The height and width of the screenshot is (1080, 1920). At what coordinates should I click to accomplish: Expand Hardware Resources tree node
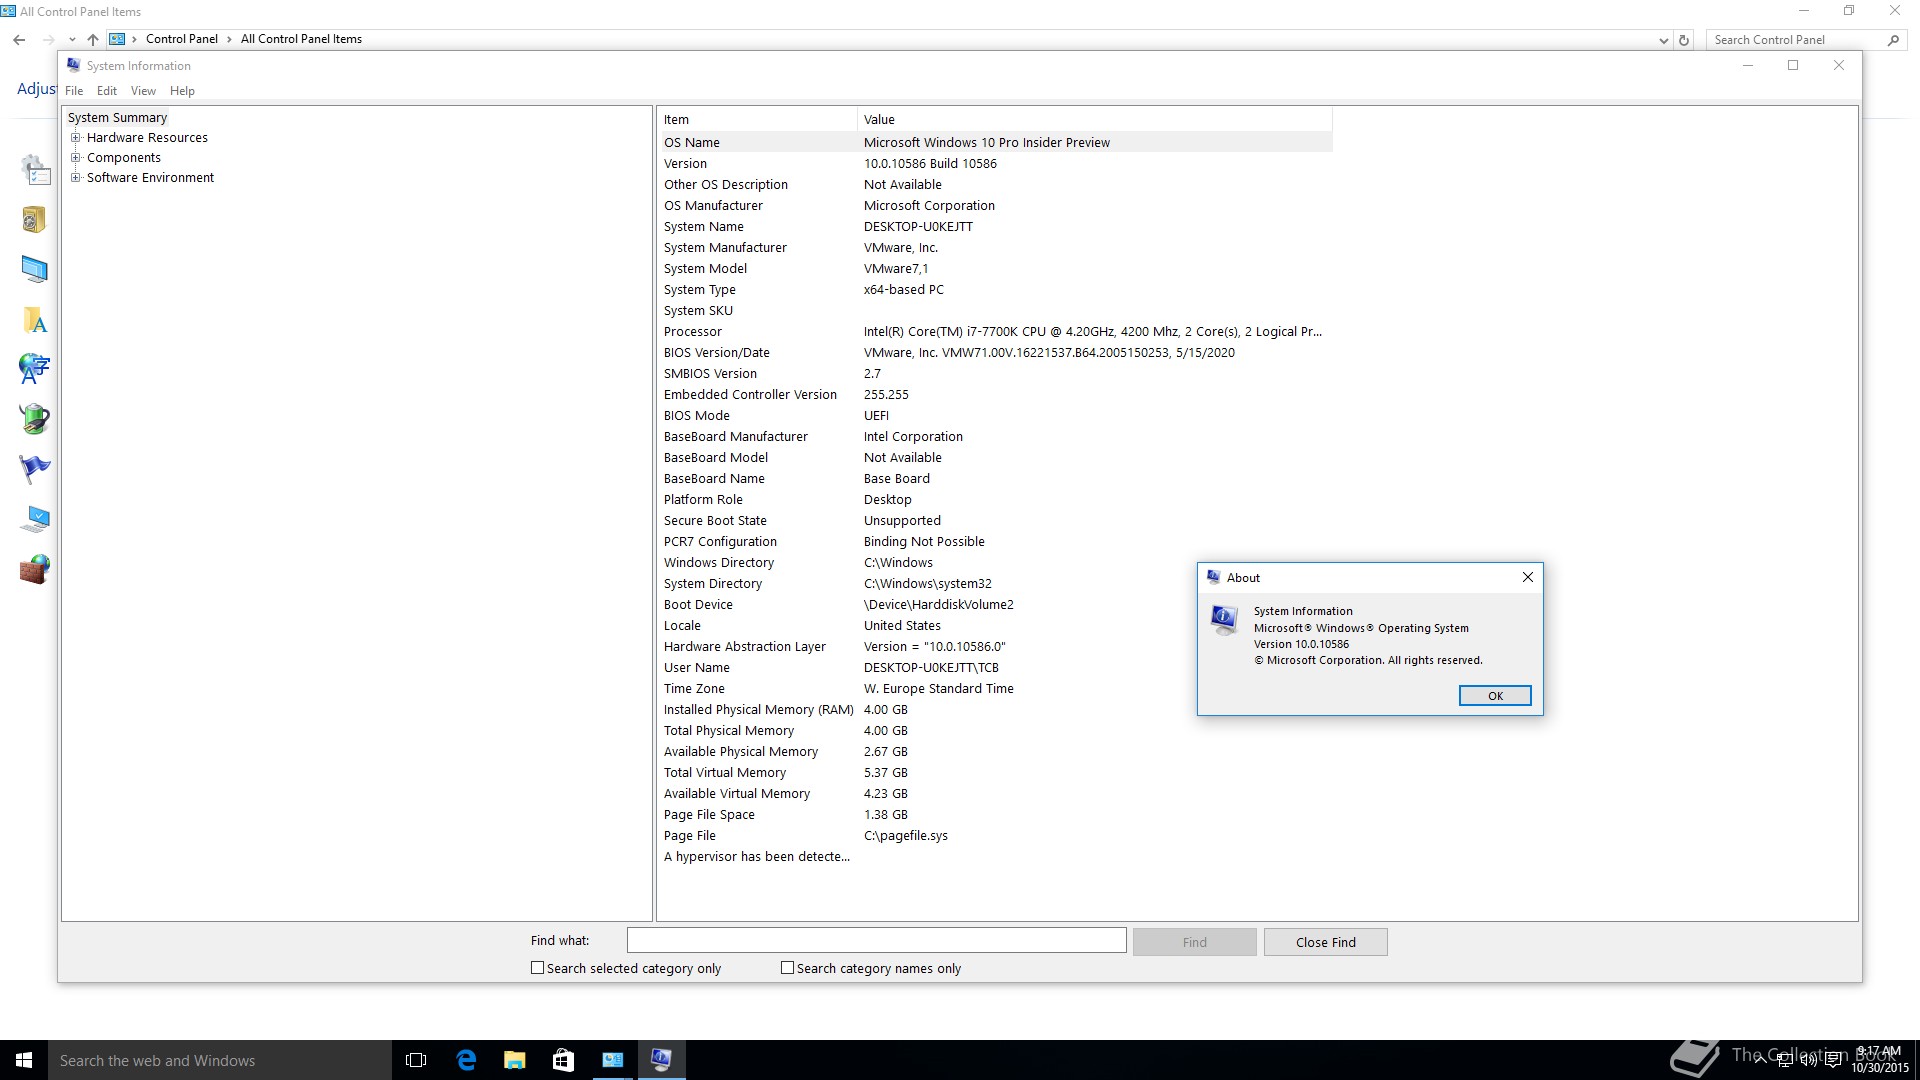click(x=76, y=138)
